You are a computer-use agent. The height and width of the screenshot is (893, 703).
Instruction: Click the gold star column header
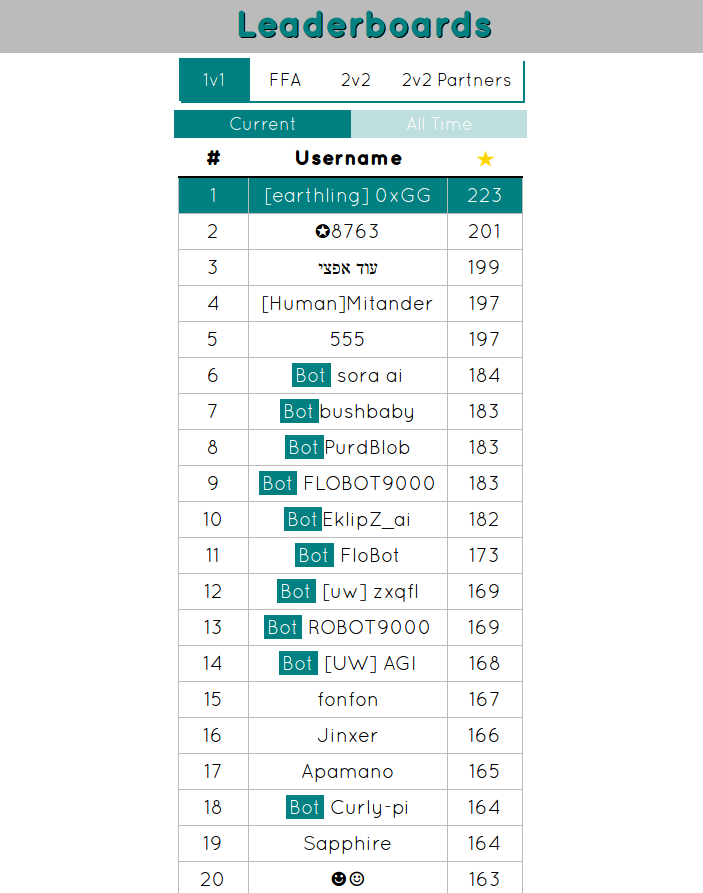485,159
